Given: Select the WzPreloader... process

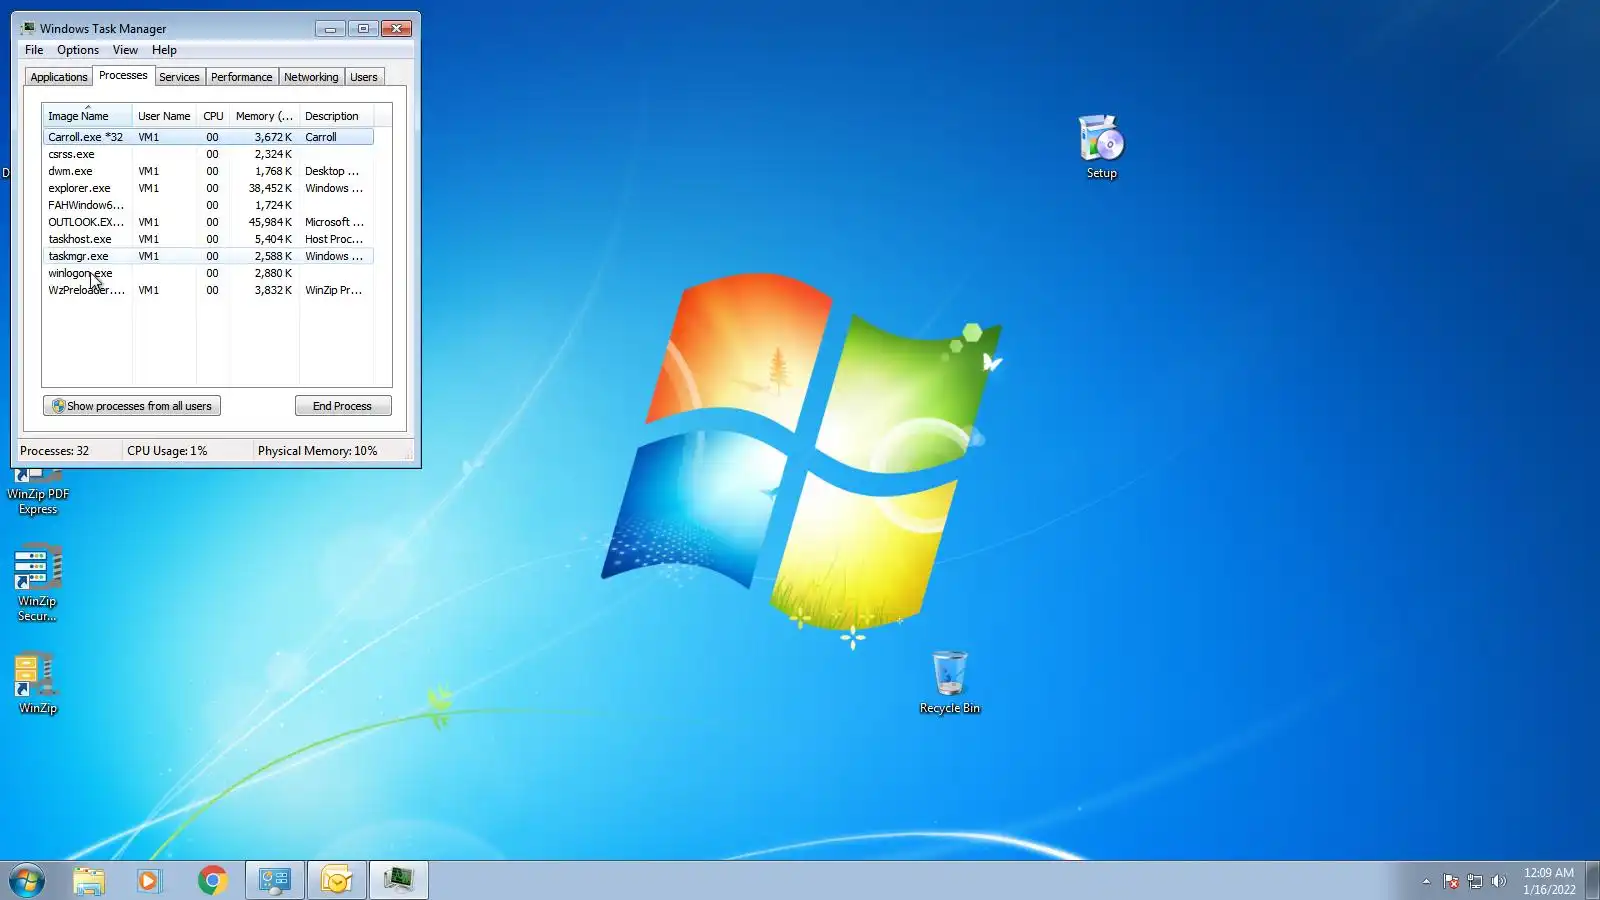Looking at the screenshot, I should point(208,290).
